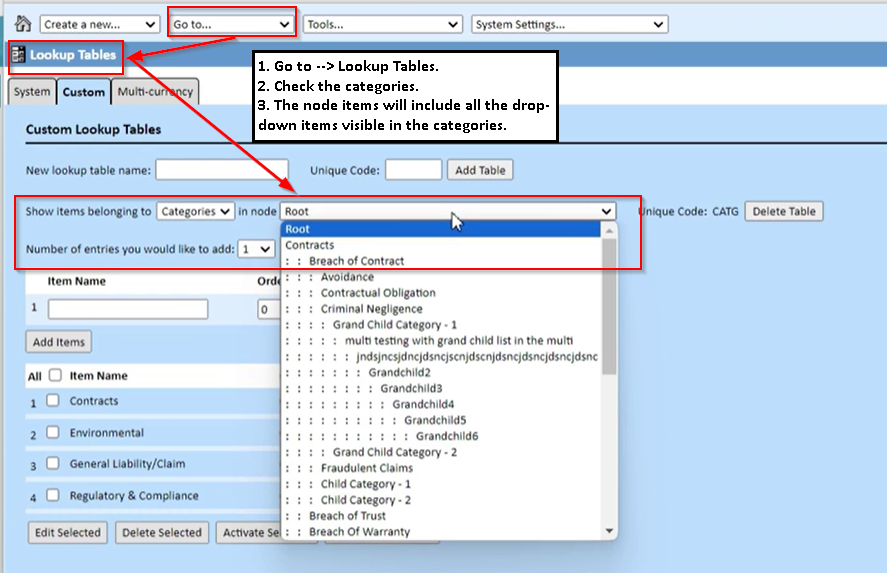
Task: Click the node list scroll down arrow
Action: [609, 531]
